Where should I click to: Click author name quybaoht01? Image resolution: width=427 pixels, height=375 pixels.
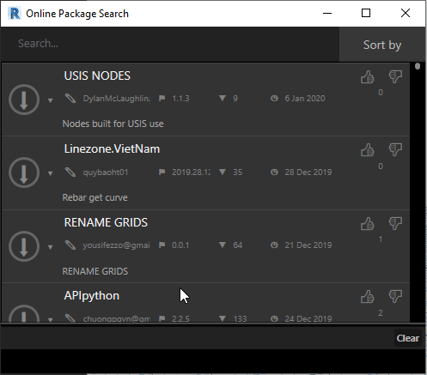(105, 172)
